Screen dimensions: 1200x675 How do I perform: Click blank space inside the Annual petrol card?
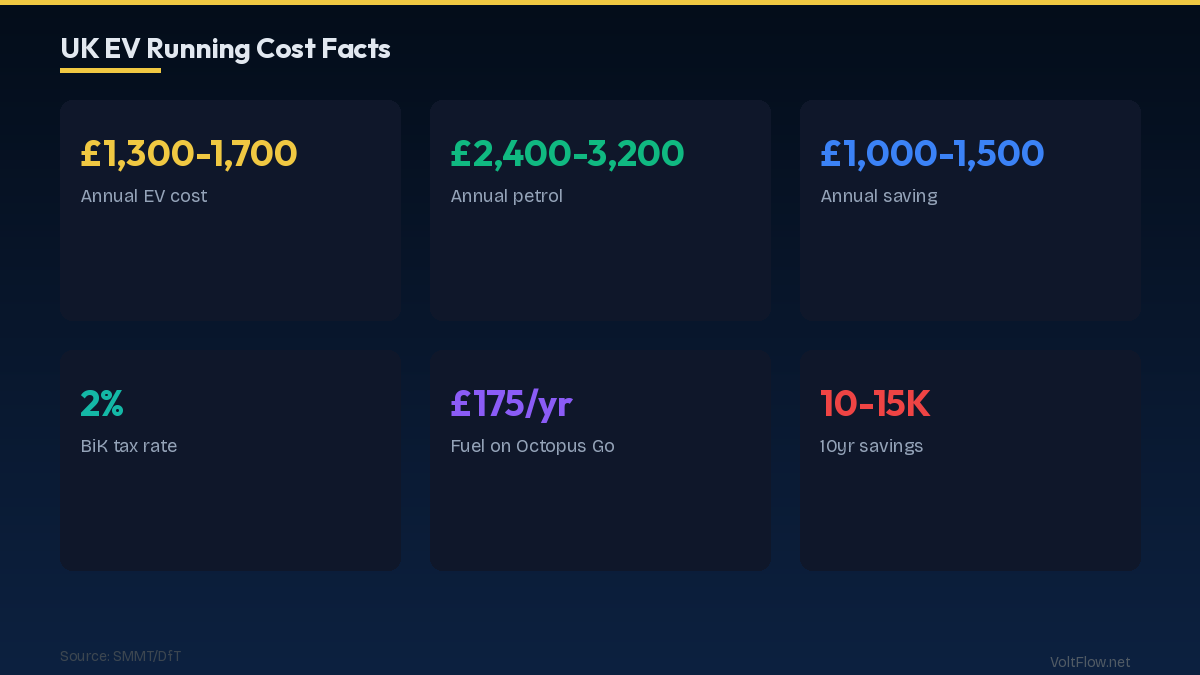600,265
